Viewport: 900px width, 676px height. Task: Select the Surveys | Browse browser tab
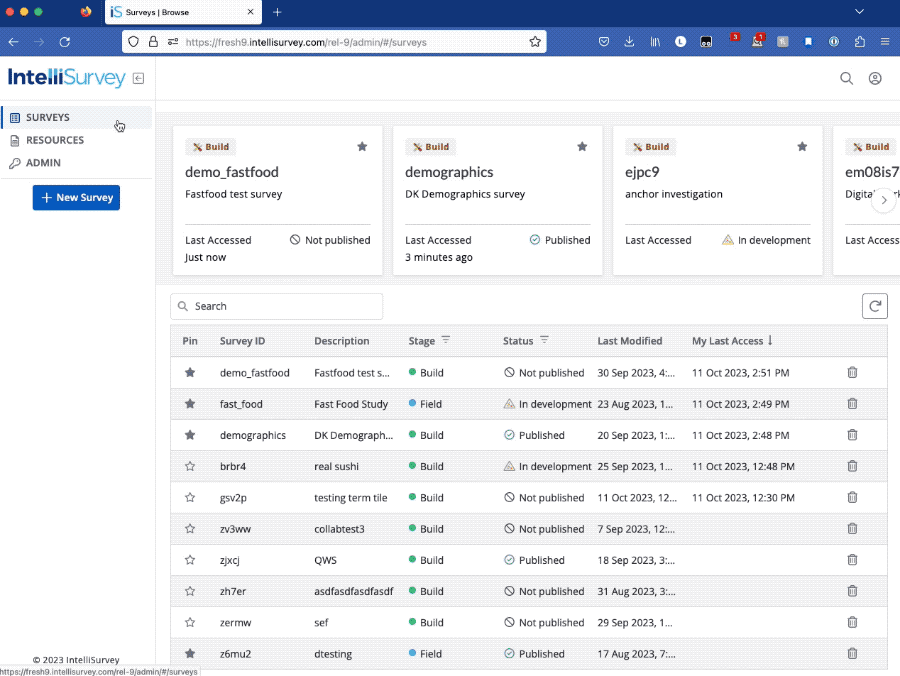click(183, 12)
